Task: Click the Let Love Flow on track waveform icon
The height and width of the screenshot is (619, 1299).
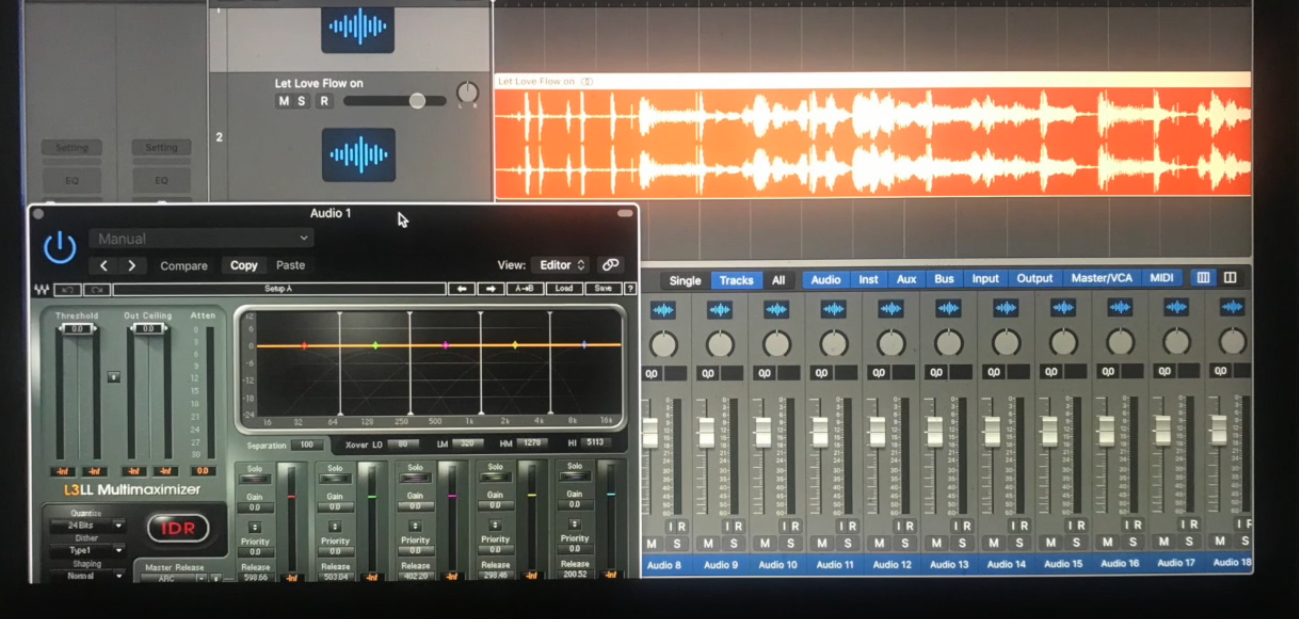Action: (x=358, y=154)
